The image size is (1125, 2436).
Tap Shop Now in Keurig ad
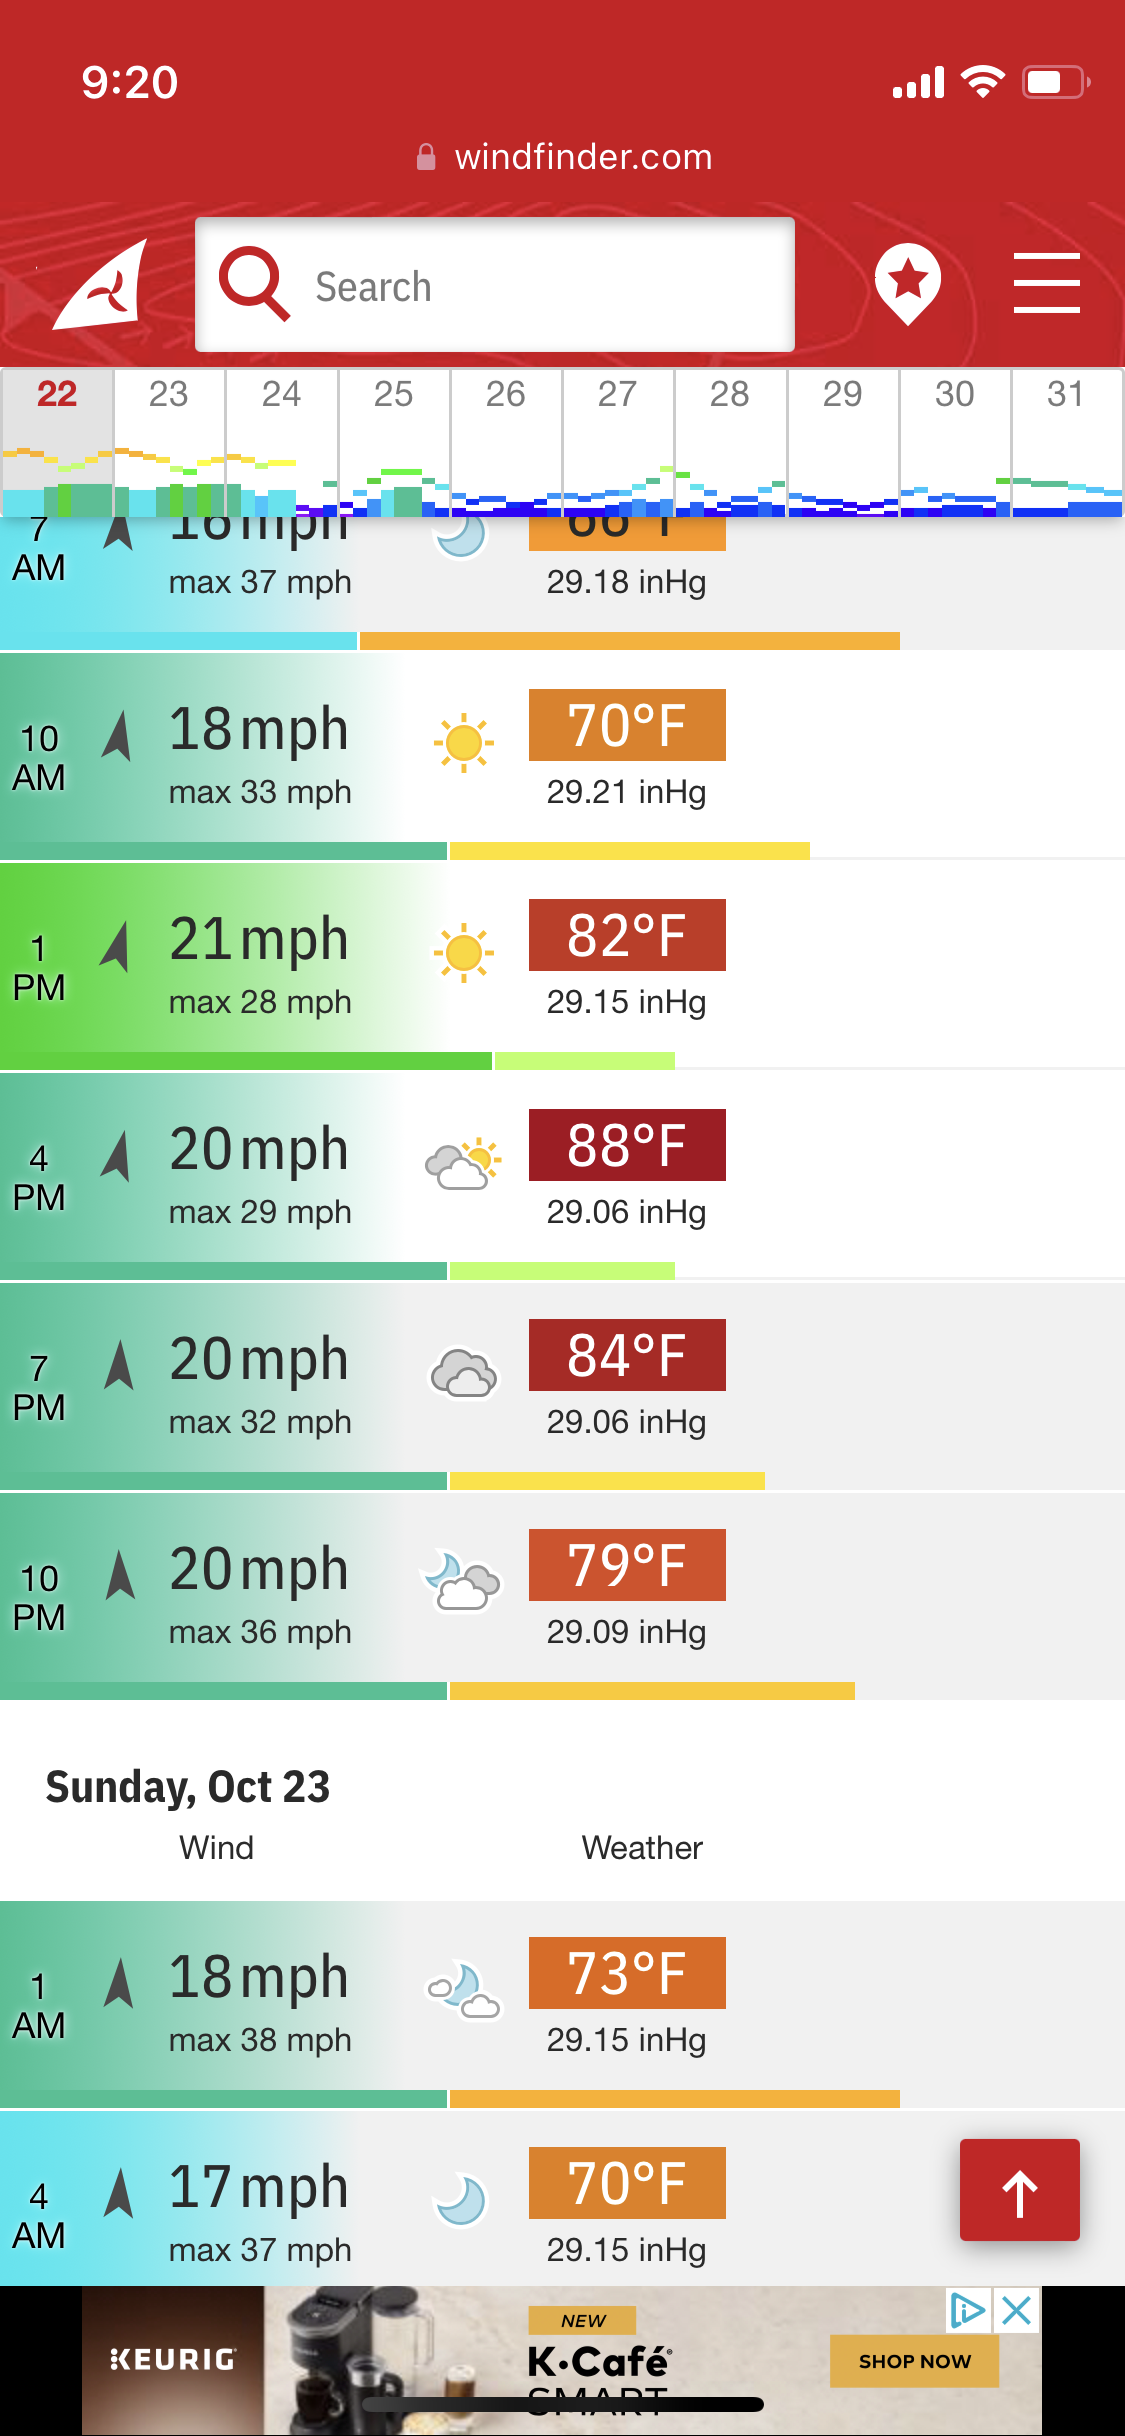coord(914,2361)
